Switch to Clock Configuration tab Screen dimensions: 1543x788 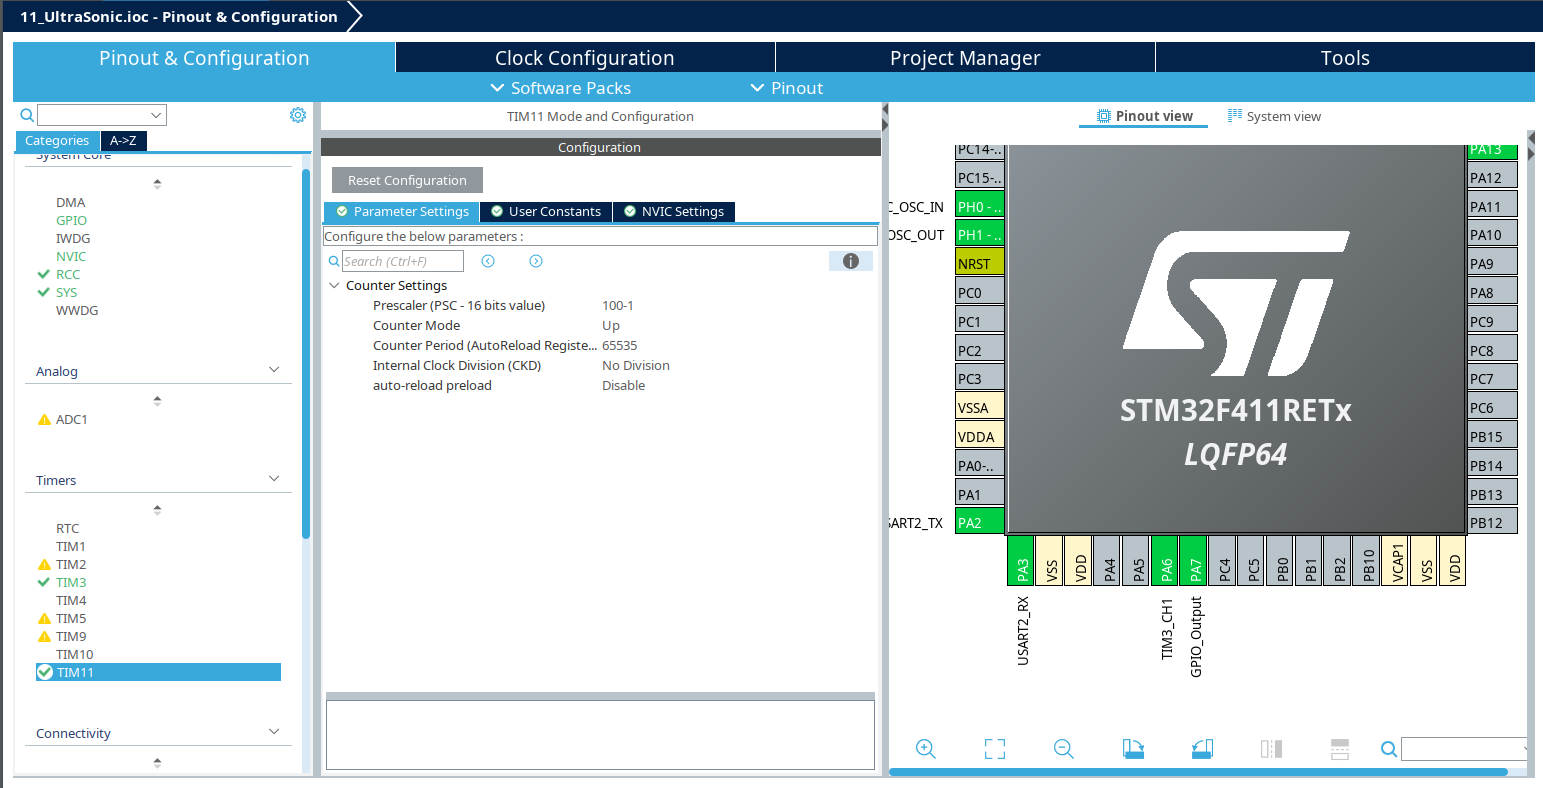point(585,58)
